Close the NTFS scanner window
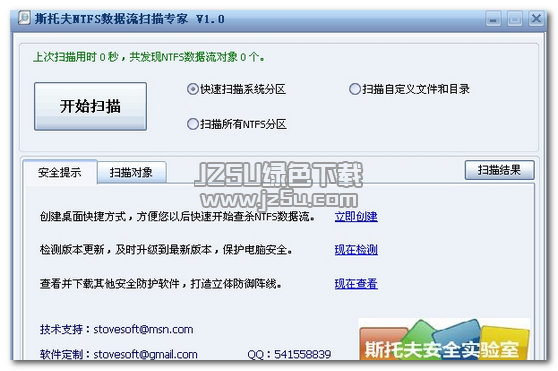 (536, 18)
